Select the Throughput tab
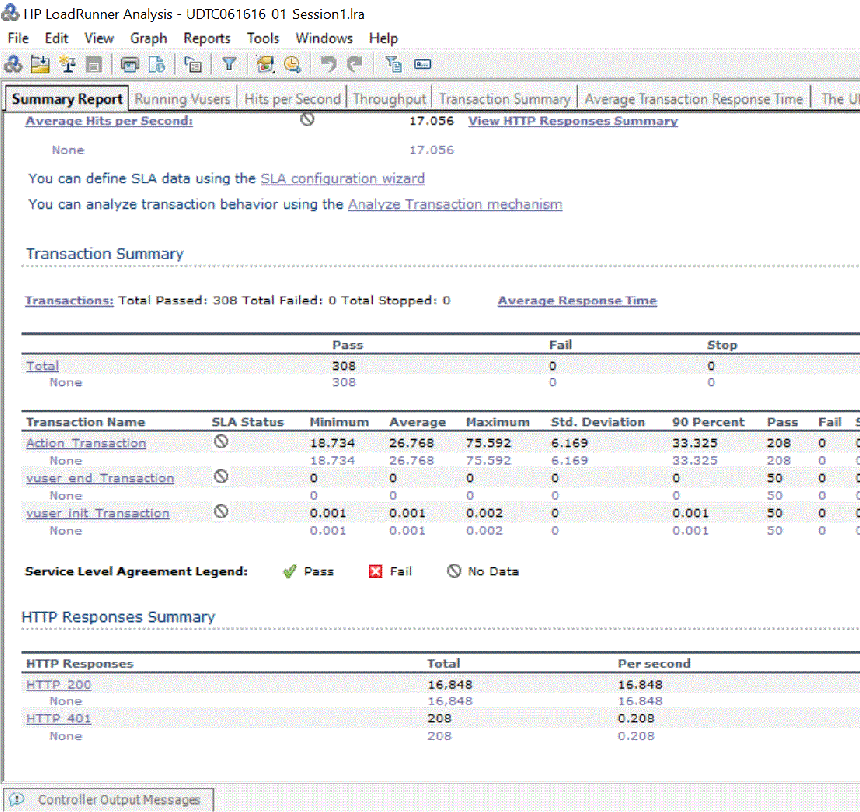Image resolution: width=860 pixels, height=812 pixels. coord(389,99)
